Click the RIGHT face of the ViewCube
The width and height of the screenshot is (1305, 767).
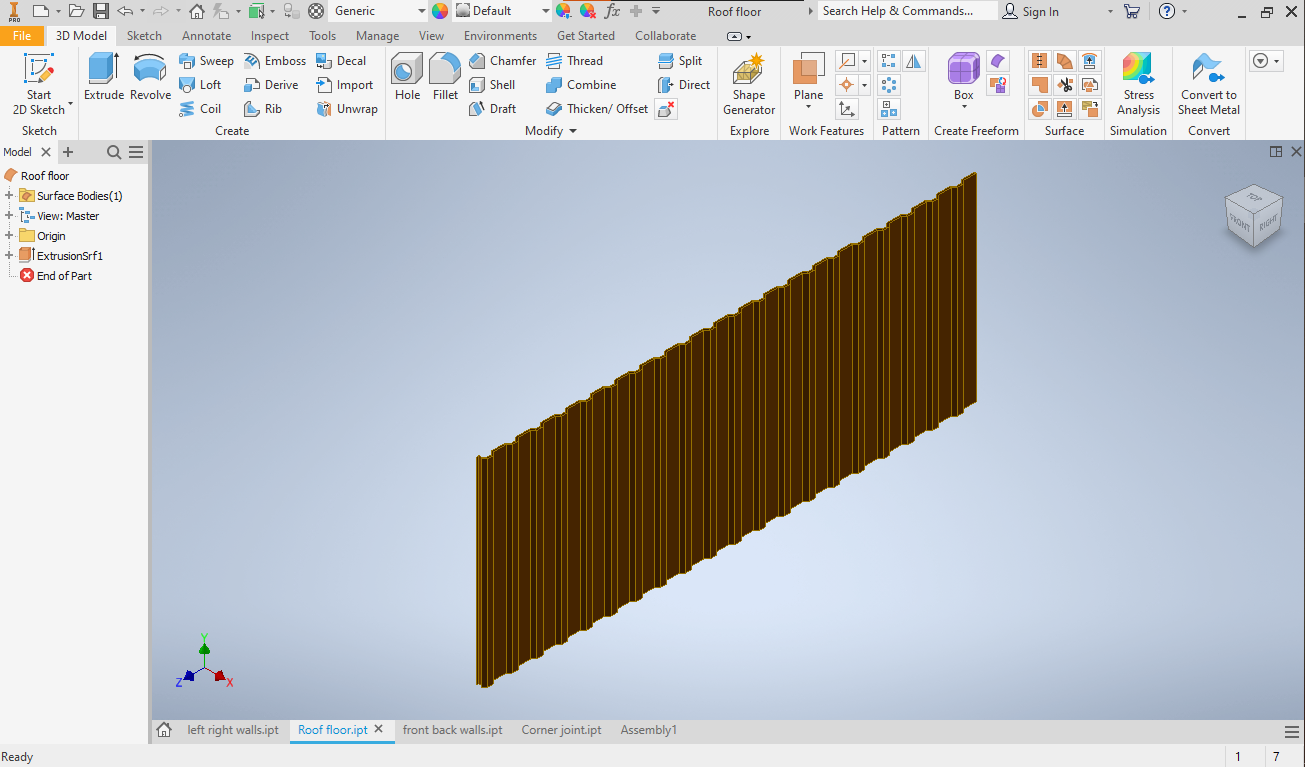pos(1267,224)
